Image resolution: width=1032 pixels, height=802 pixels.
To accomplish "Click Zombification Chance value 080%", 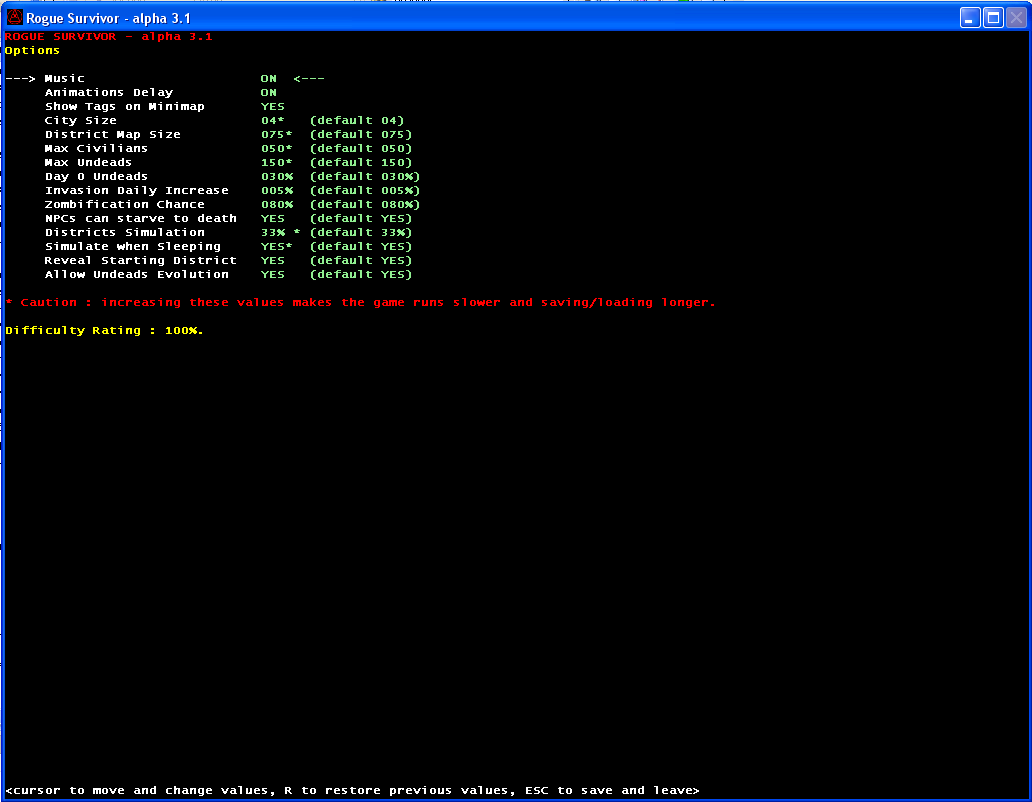I will point(277,204).
